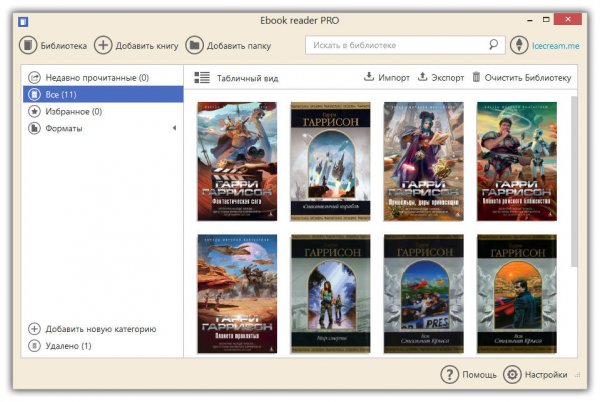Viewport: 600px width, 402px height.
Task: Open Настройки settings text
Action: click(x=546, y=375)
